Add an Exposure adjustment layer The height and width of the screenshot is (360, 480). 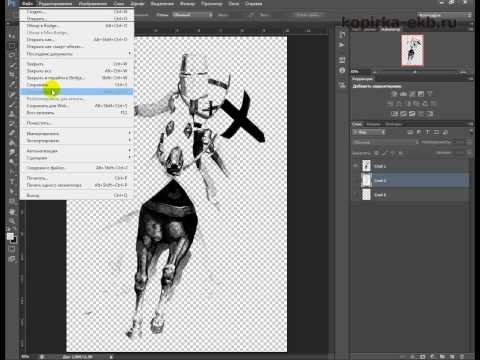pos(421,94)
